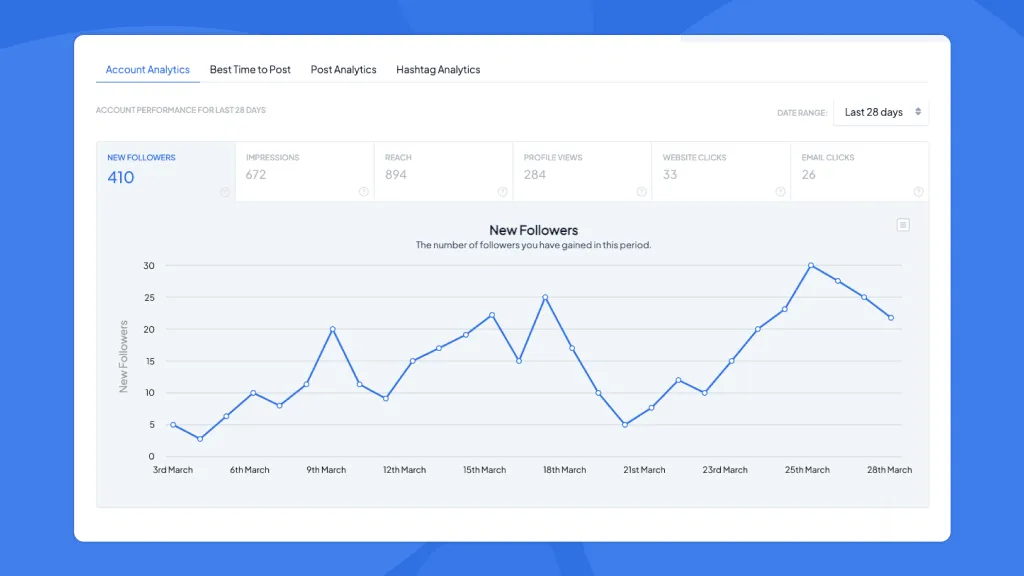
Task: Click the help icon in Email Clicks card
Action: (x=918, y=192)
